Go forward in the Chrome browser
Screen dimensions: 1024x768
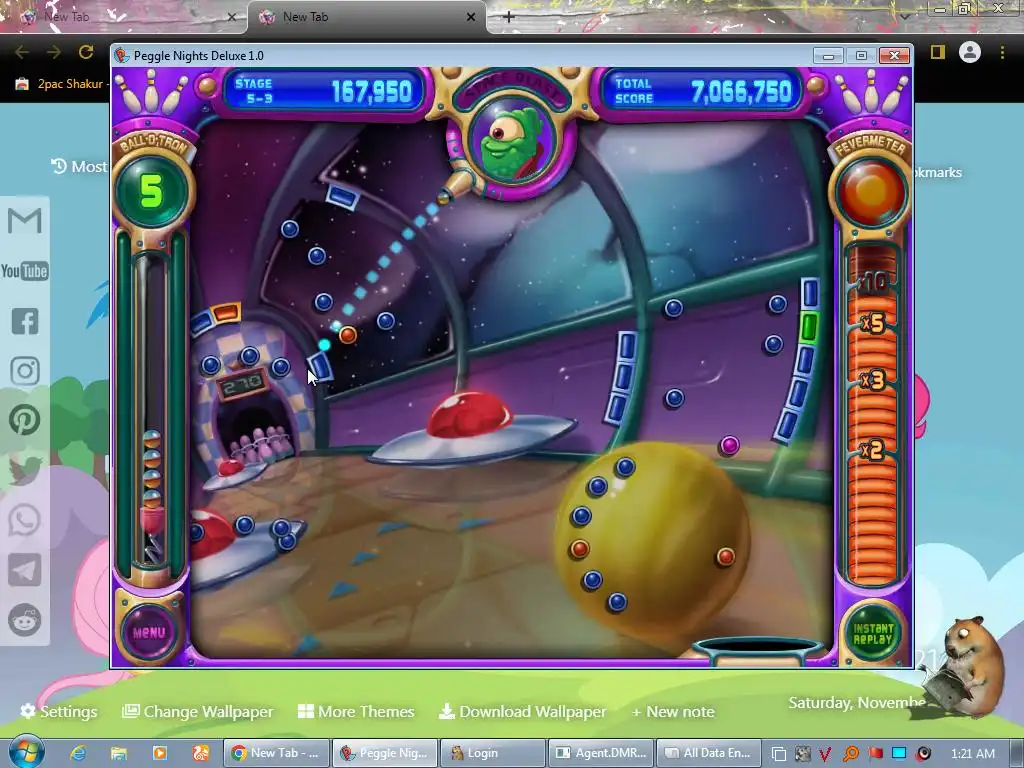click(54, 52)
